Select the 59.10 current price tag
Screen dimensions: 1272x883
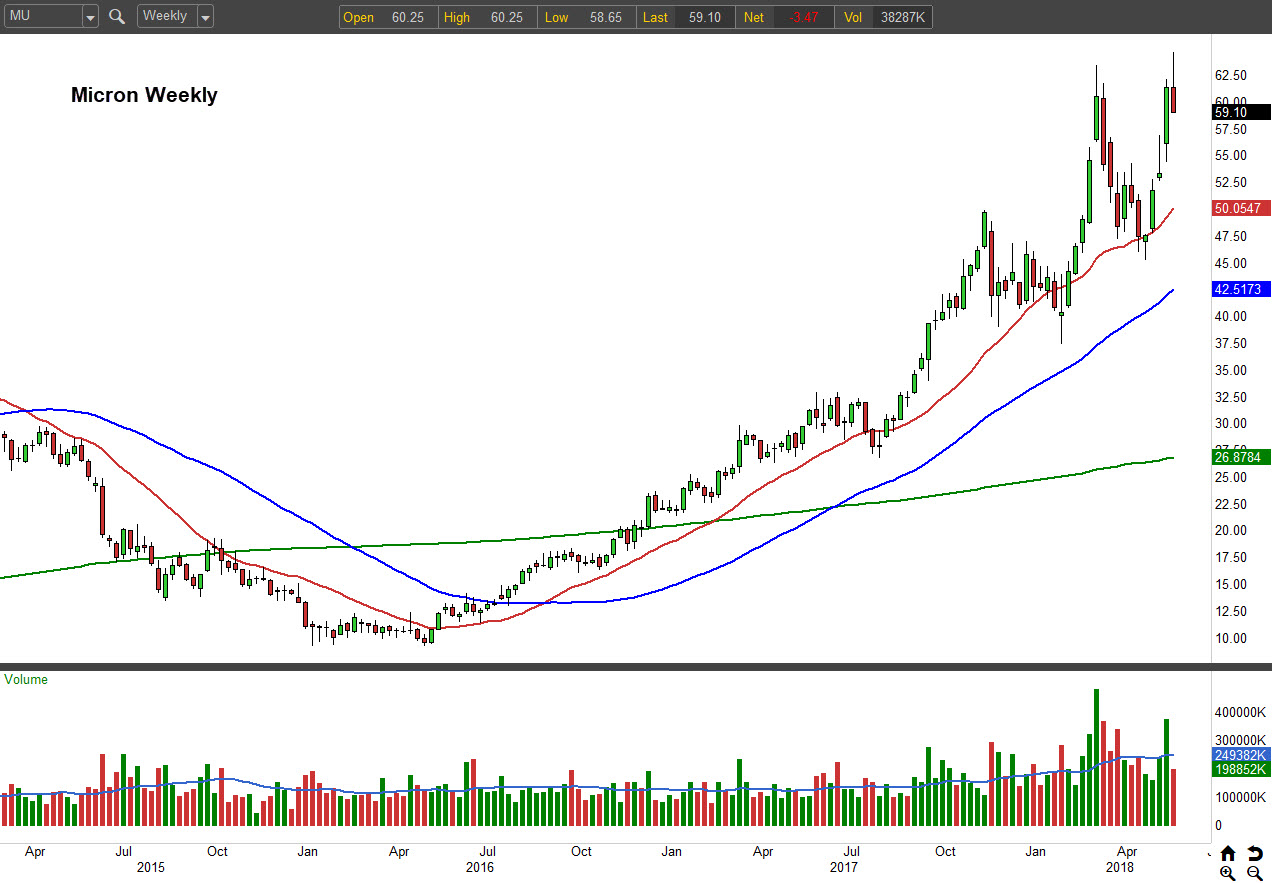tap(1241, 112)
